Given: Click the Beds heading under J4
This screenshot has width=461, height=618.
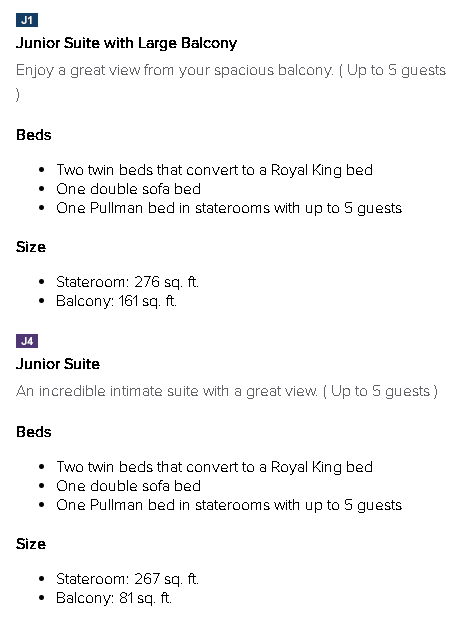Looking at the screenshot, I should coord(34,432).
